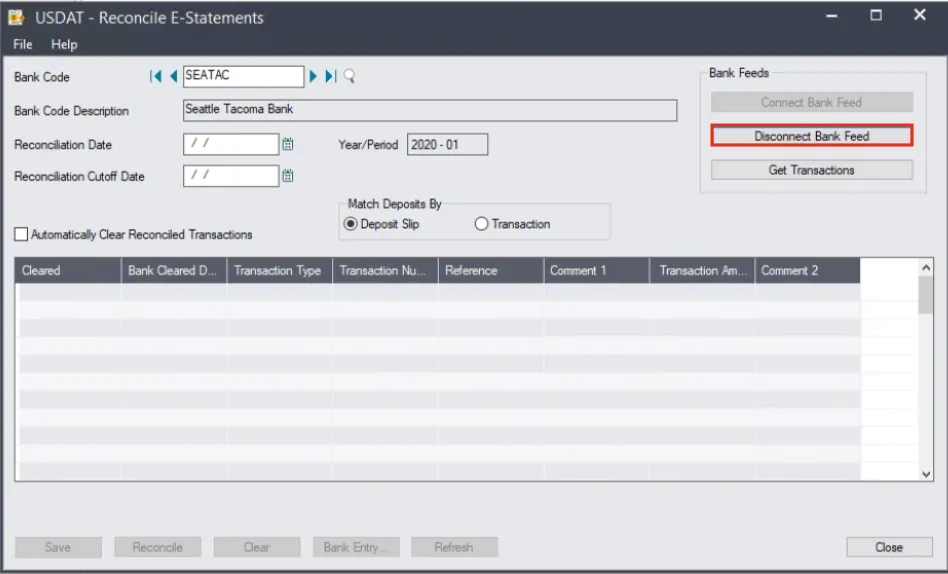Click the Bank Entry button
This screenshot has height=574, width=948.
tap(356, 547)
